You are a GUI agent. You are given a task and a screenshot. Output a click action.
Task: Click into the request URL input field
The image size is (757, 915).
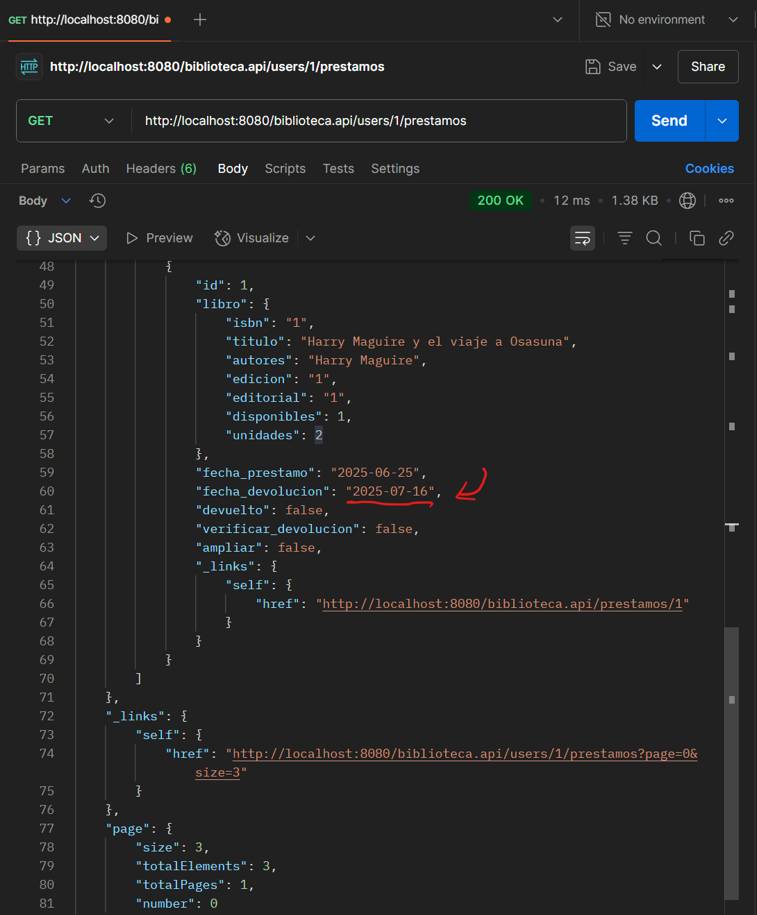[379, 121]
